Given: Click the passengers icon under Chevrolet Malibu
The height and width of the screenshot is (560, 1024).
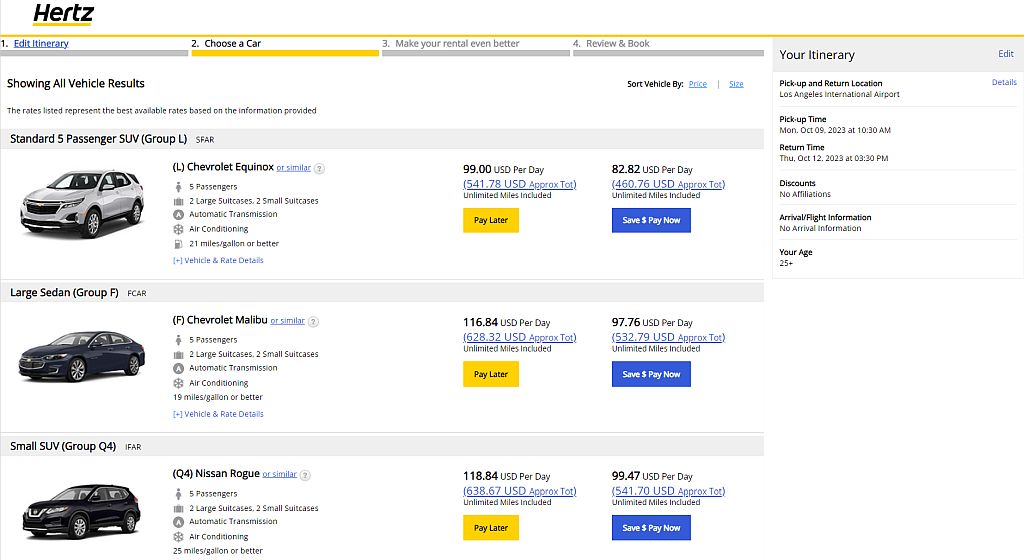Looking at the screenshot, I should click(178, 340).
